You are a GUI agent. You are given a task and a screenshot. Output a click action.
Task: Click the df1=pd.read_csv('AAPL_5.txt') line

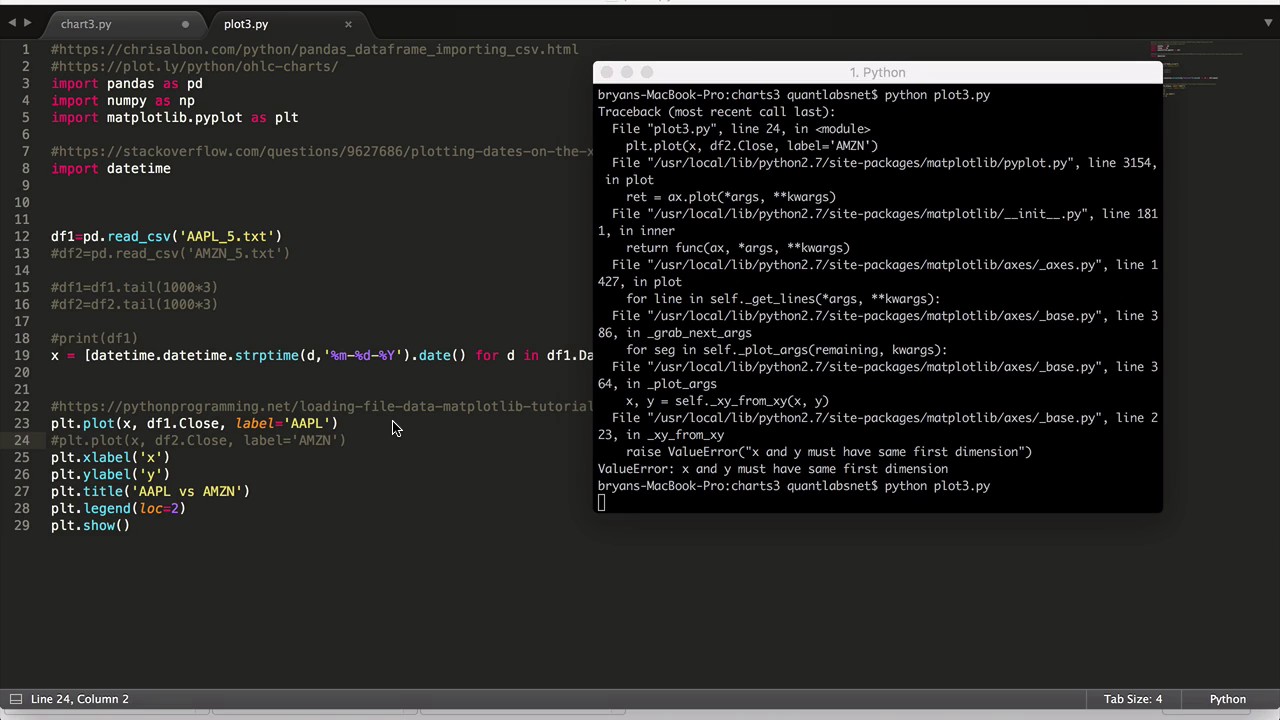pos(167,237)
